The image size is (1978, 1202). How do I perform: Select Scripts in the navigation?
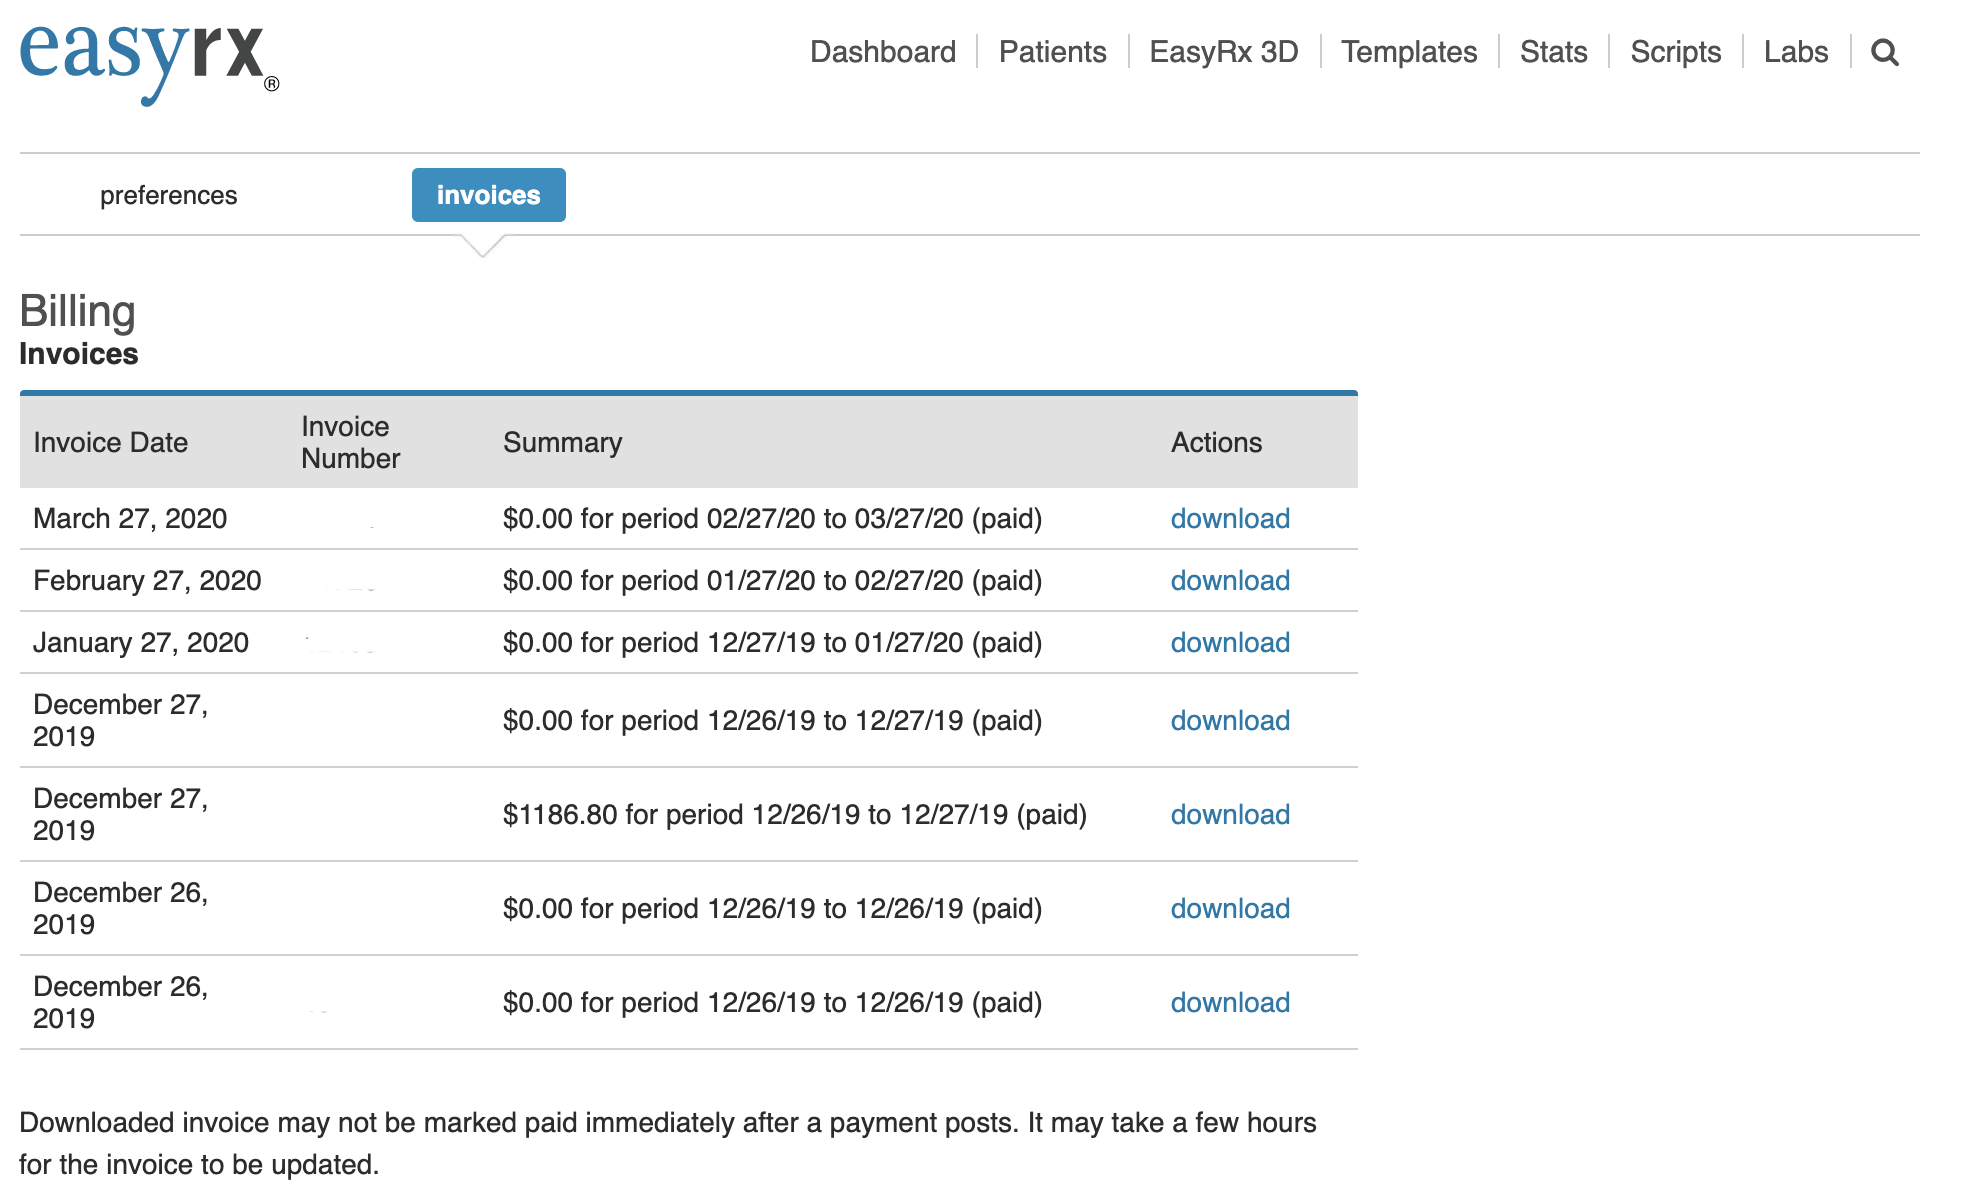[1675, 52]
